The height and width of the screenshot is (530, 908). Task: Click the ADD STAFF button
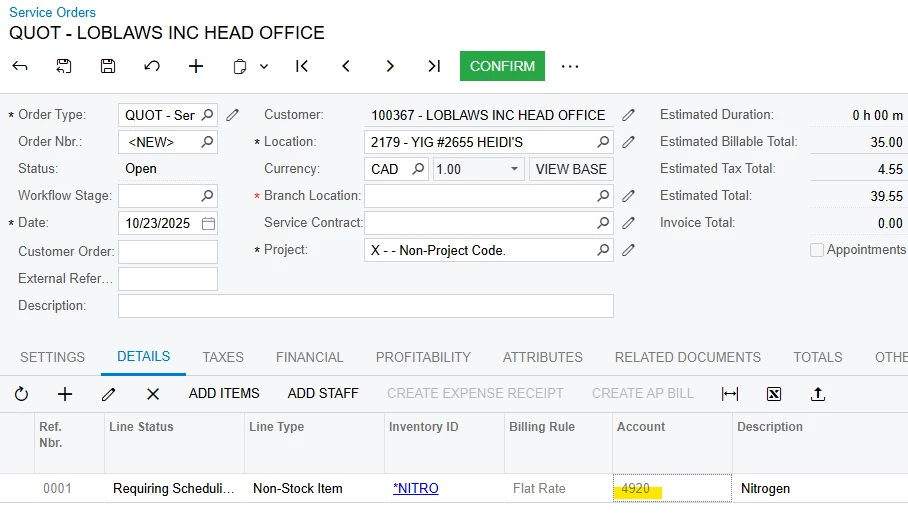323,393
